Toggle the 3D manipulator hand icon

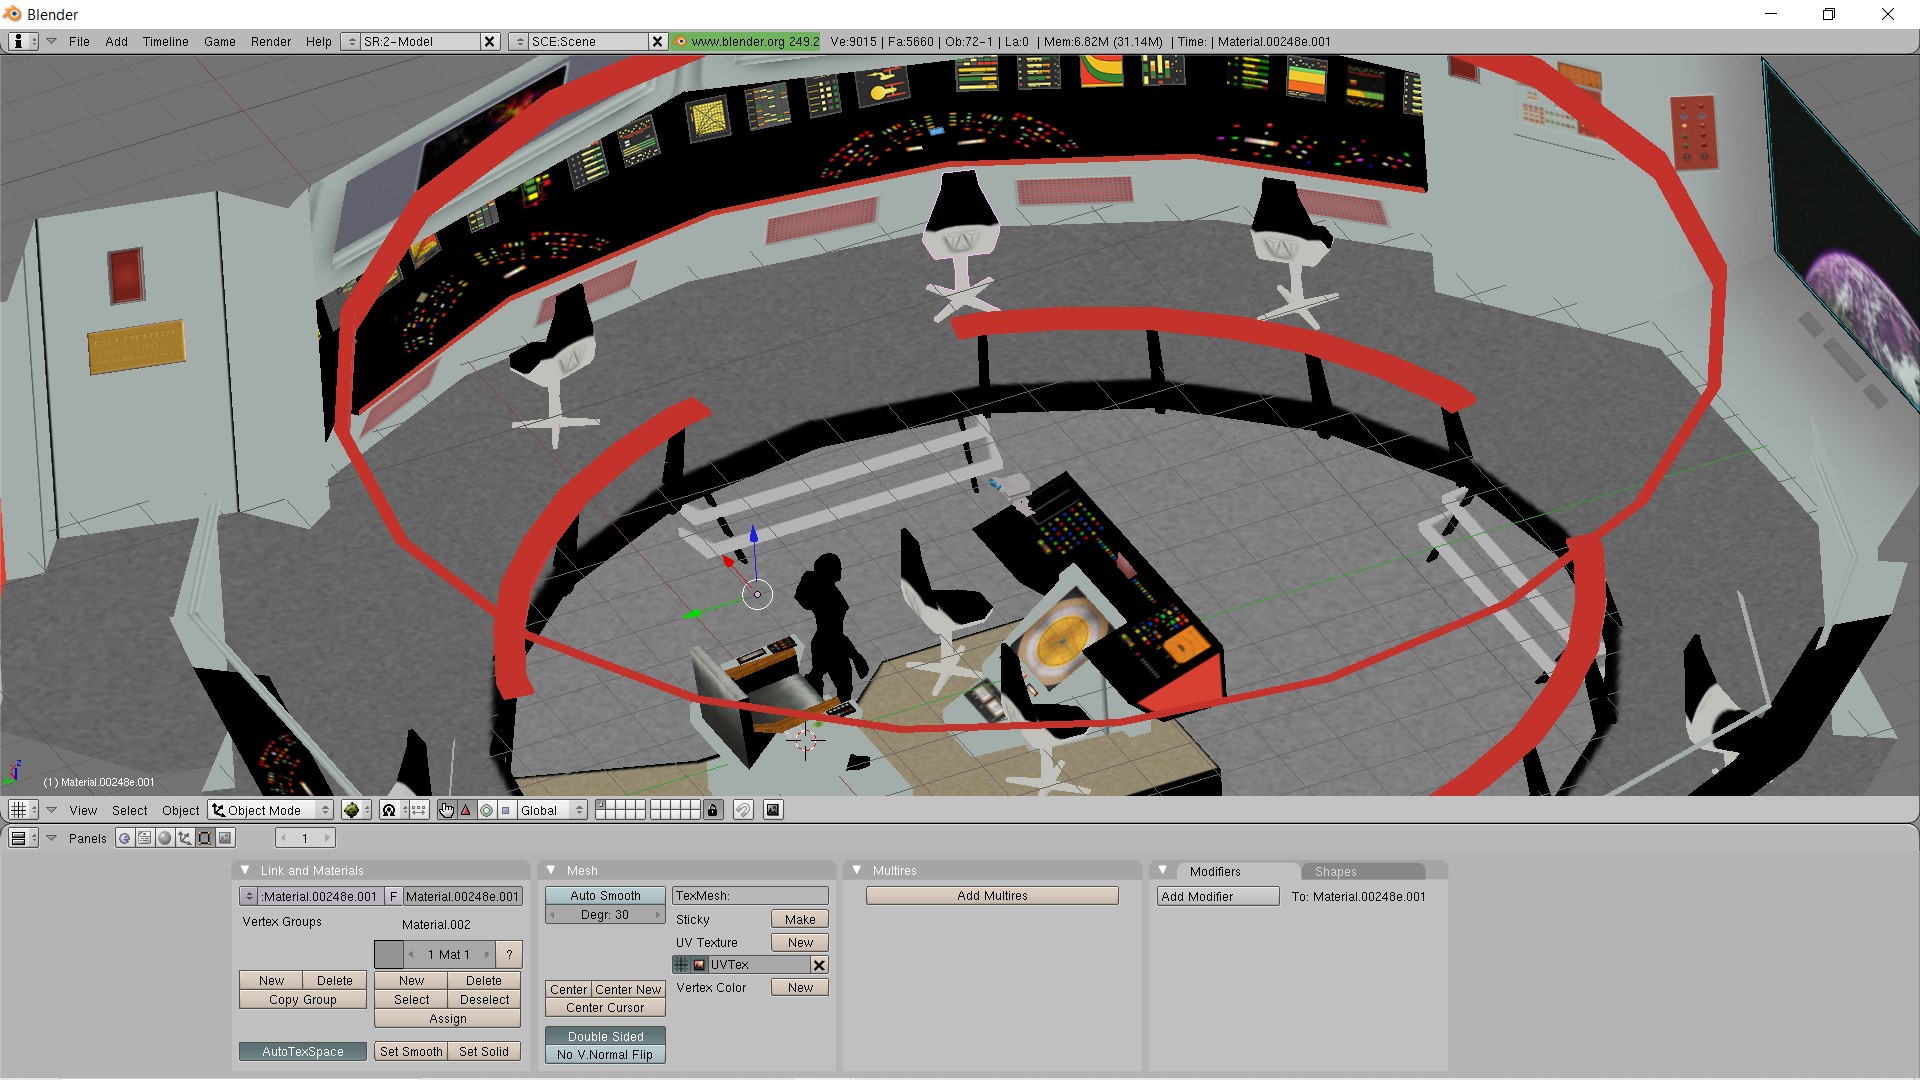click(446, 810)
